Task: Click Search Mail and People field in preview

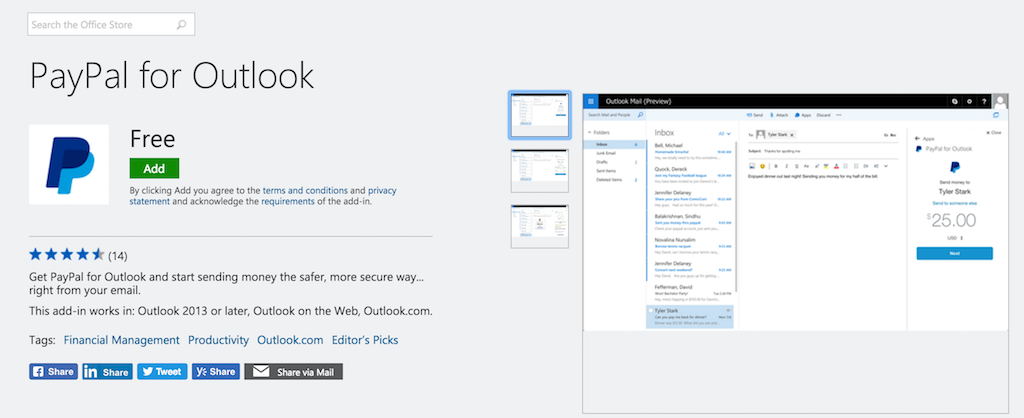Action: click(614, 115)
